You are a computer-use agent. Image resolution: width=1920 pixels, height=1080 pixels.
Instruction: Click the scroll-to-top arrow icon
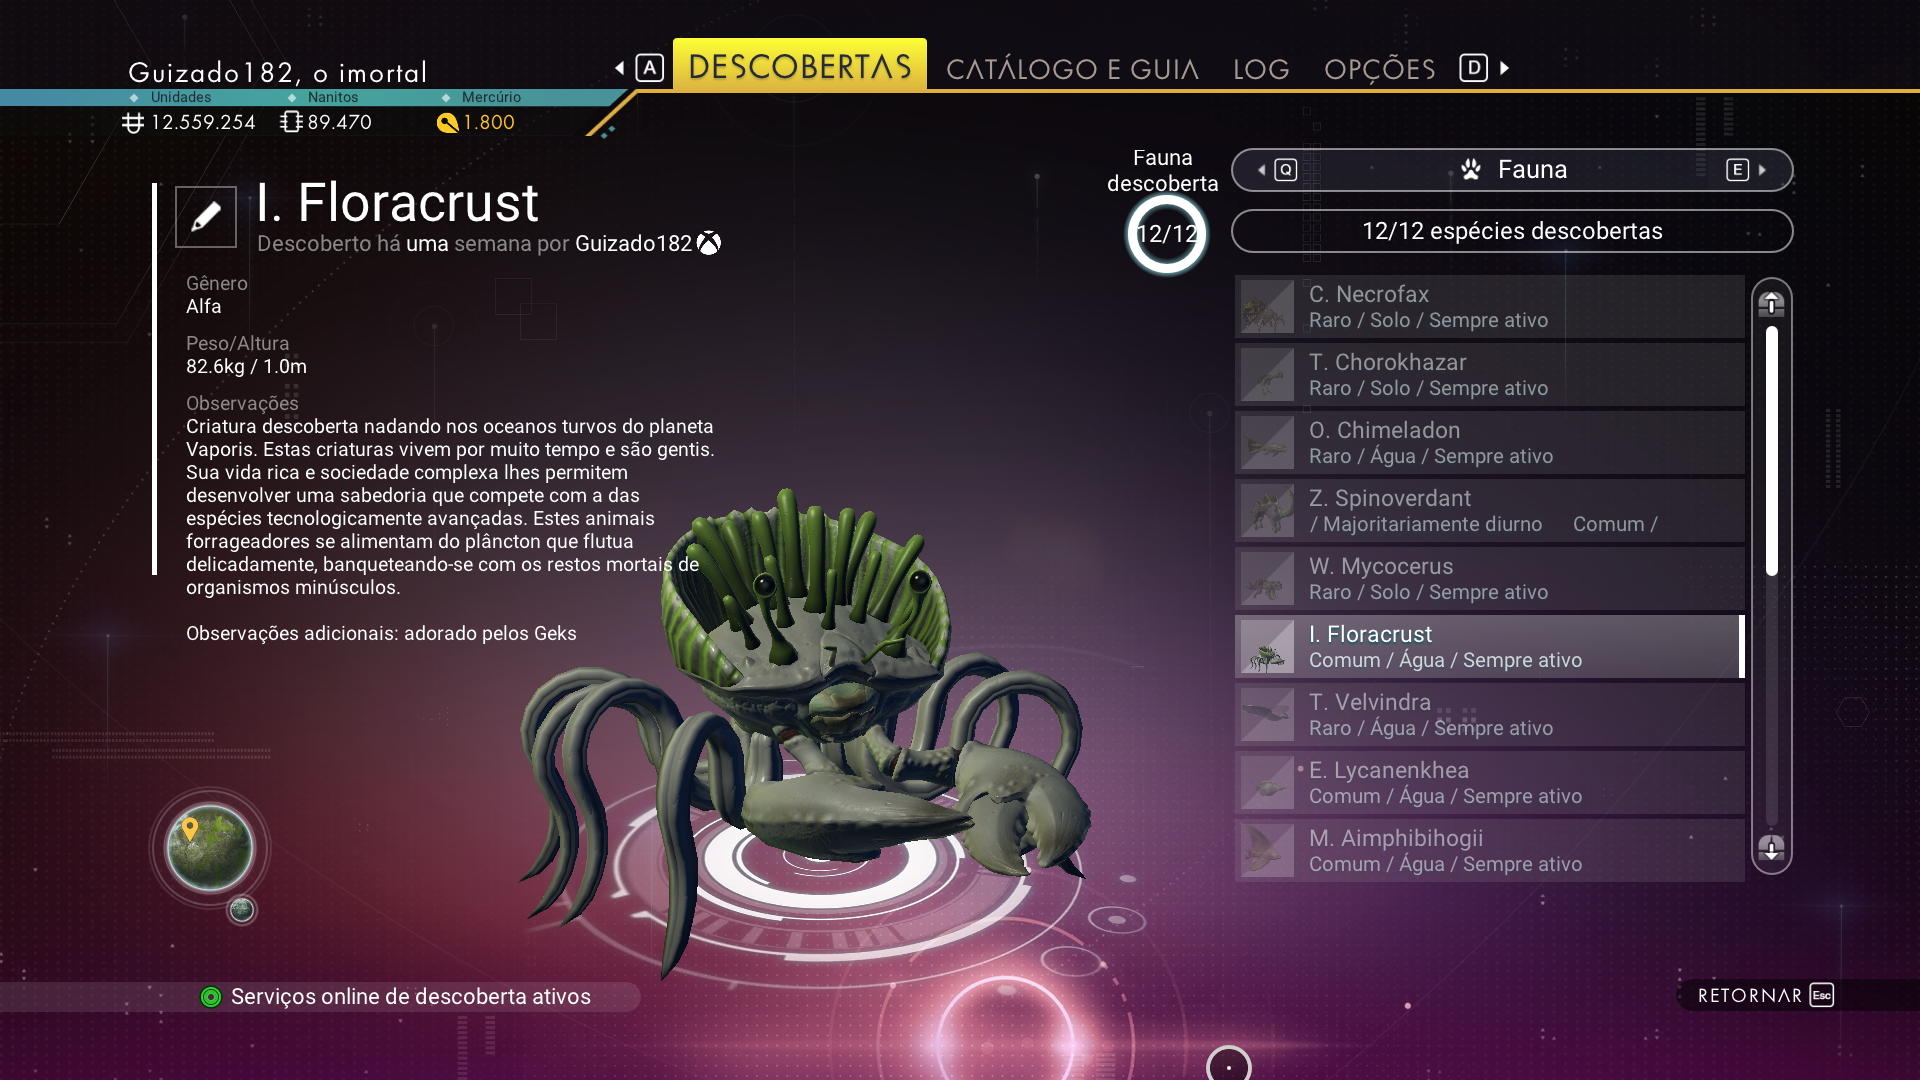(x=1771, y=304)
